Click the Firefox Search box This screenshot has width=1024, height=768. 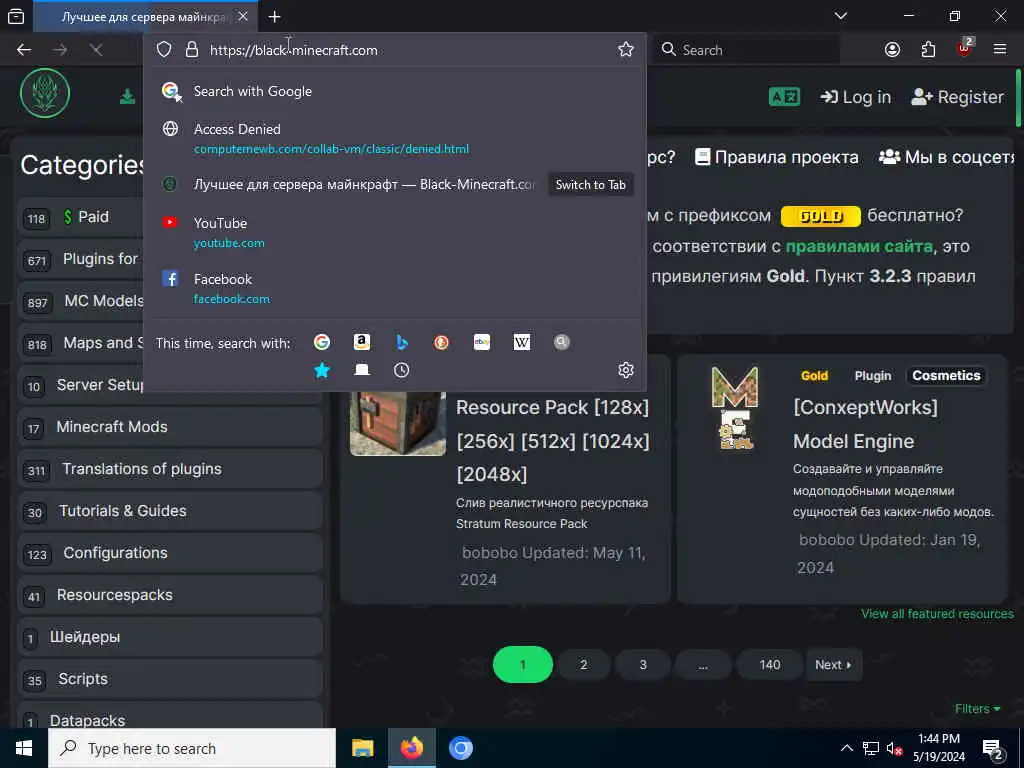tap(748, 50)
